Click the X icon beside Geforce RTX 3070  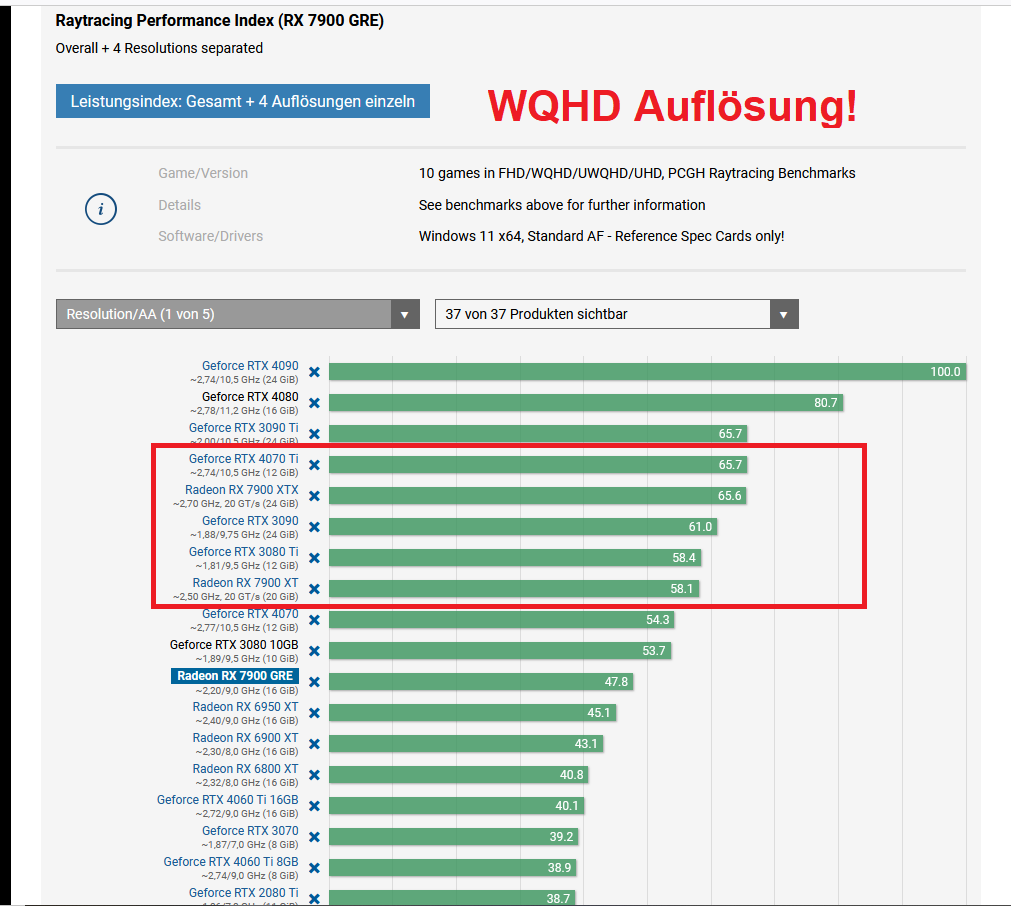coord(314,836)
